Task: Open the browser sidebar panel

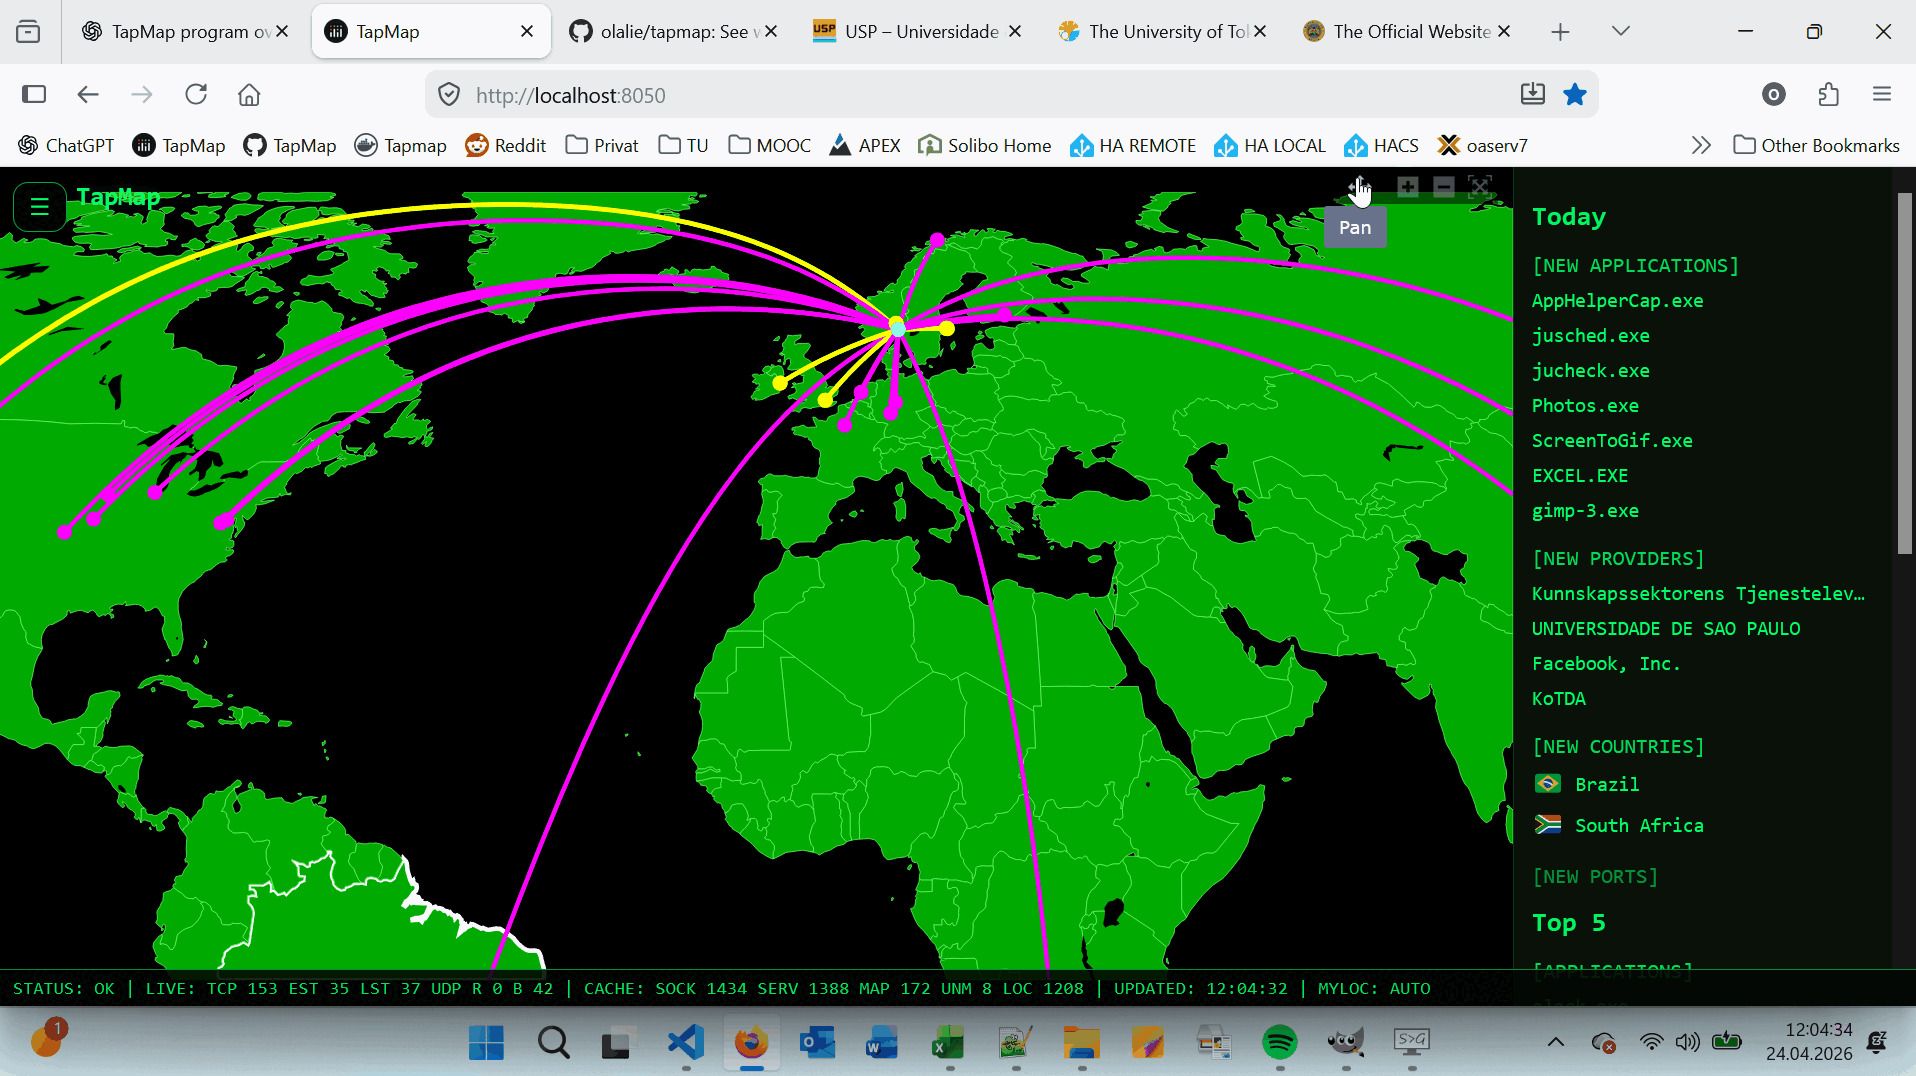Action: [x=34, y=94]
